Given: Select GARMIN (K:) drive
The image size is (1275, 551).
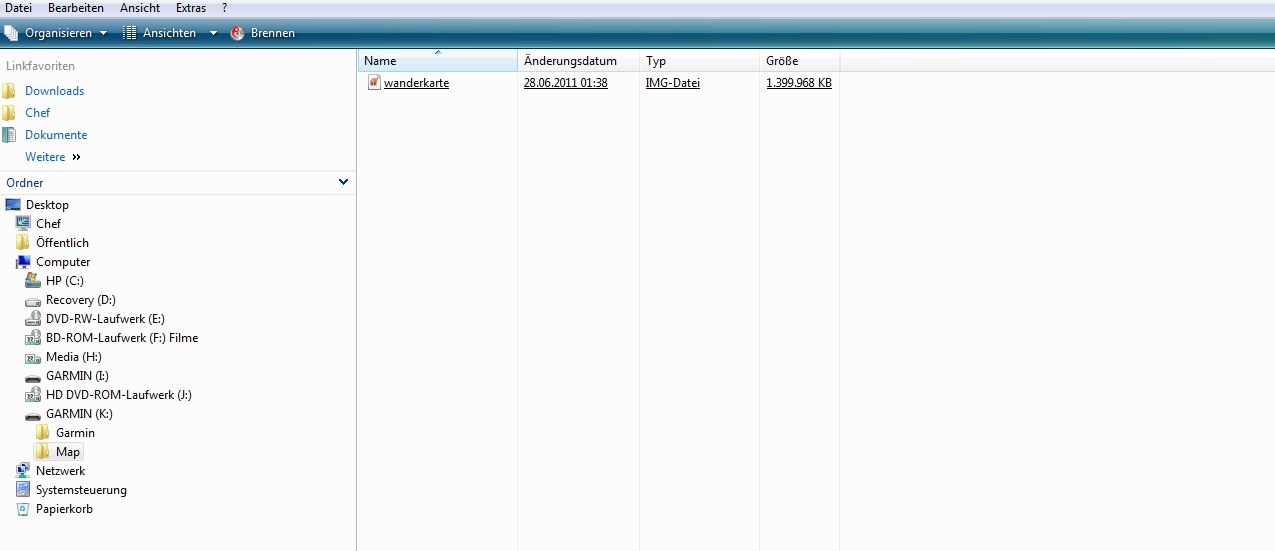Looking at the screenshot, I should tap(79, 414).
